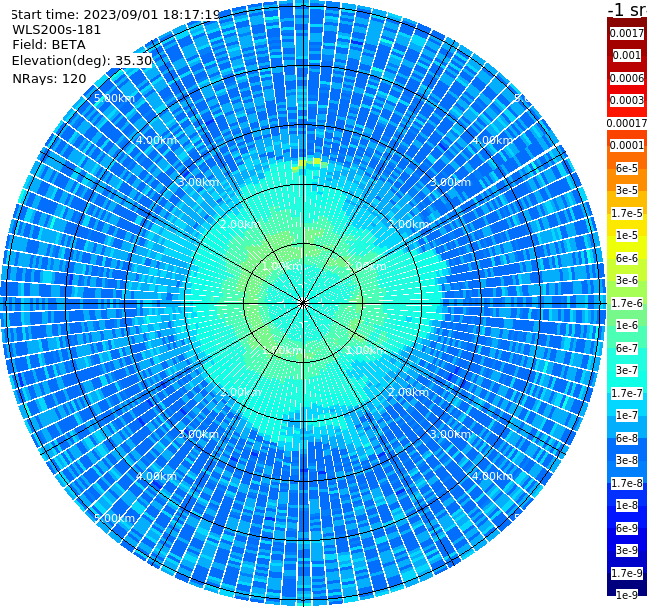
Task: Click the Field: BETA label
Action: coord(49,45)
